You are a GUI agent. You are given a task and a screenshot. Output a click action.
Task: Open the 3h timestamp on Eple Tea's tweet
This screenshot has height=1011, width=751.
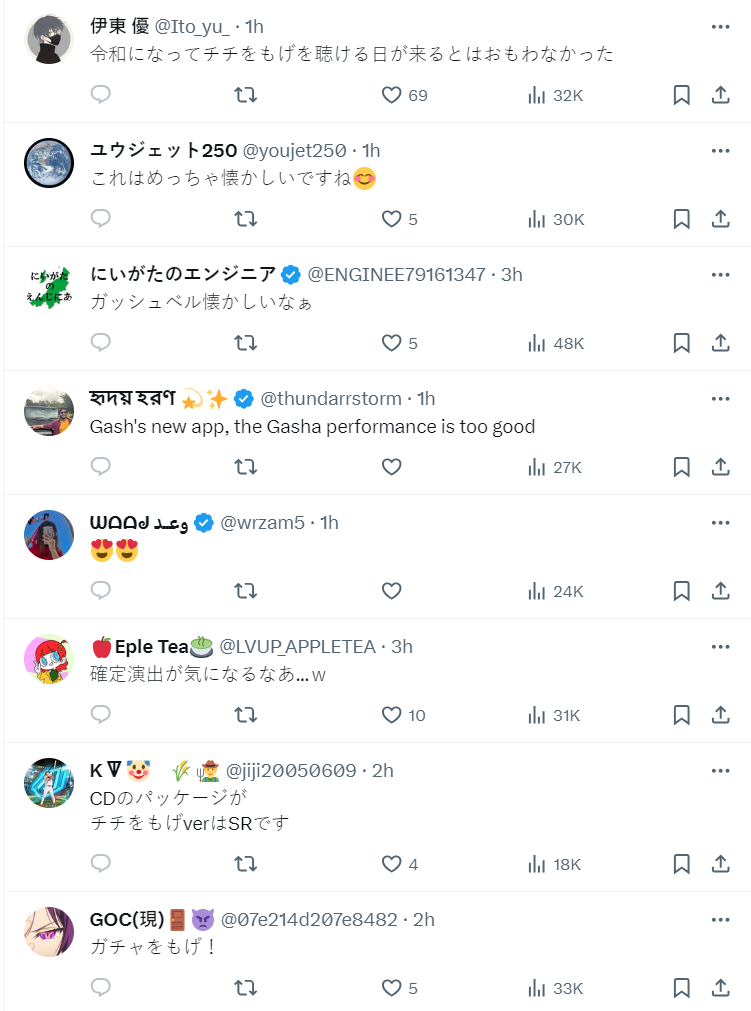[402, 646]
